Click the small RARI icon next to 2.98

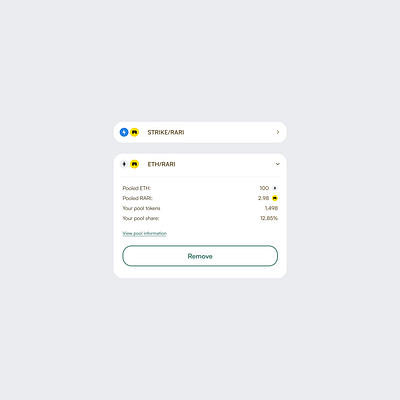(275, 198)
